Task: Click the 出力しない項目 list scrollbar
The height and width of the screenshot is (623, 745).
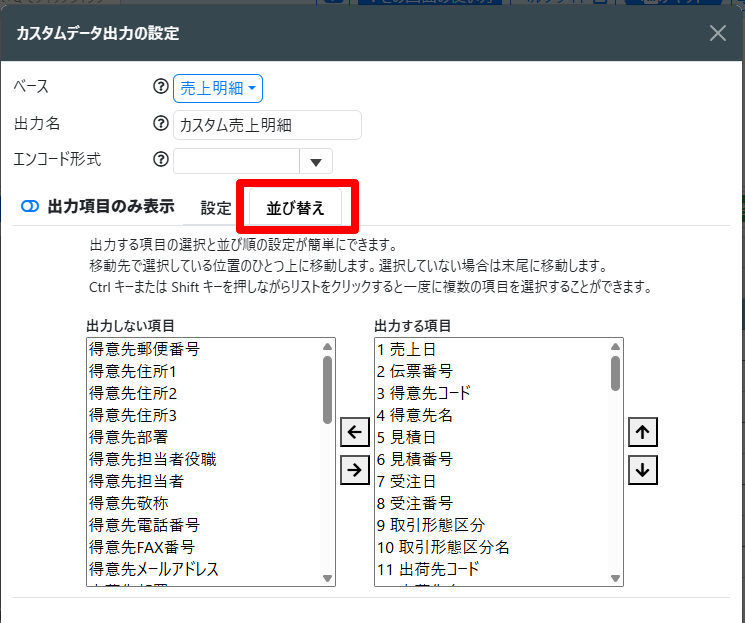Action: coord(327,388)
